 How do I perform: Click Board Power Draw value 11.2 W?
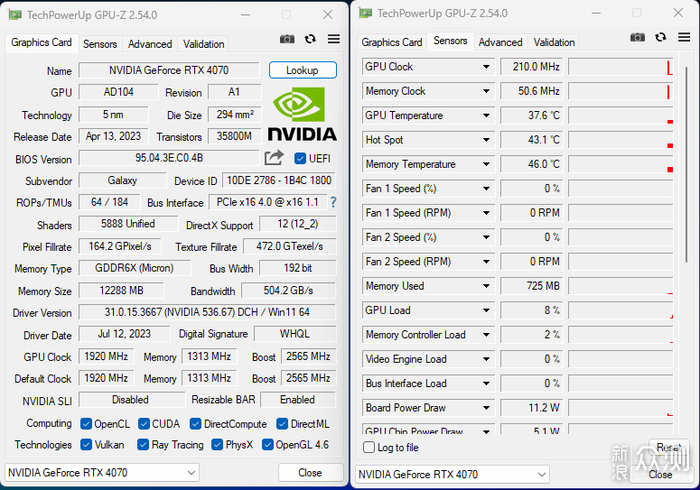531,408
